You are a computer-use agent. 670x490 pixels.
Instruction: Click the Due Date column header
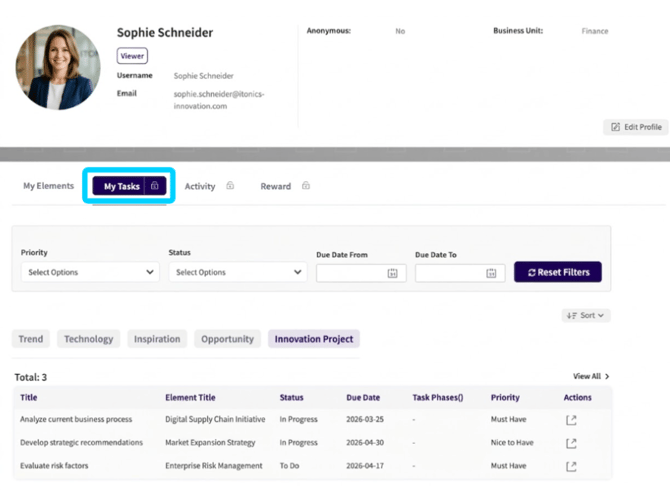point(363,397)
